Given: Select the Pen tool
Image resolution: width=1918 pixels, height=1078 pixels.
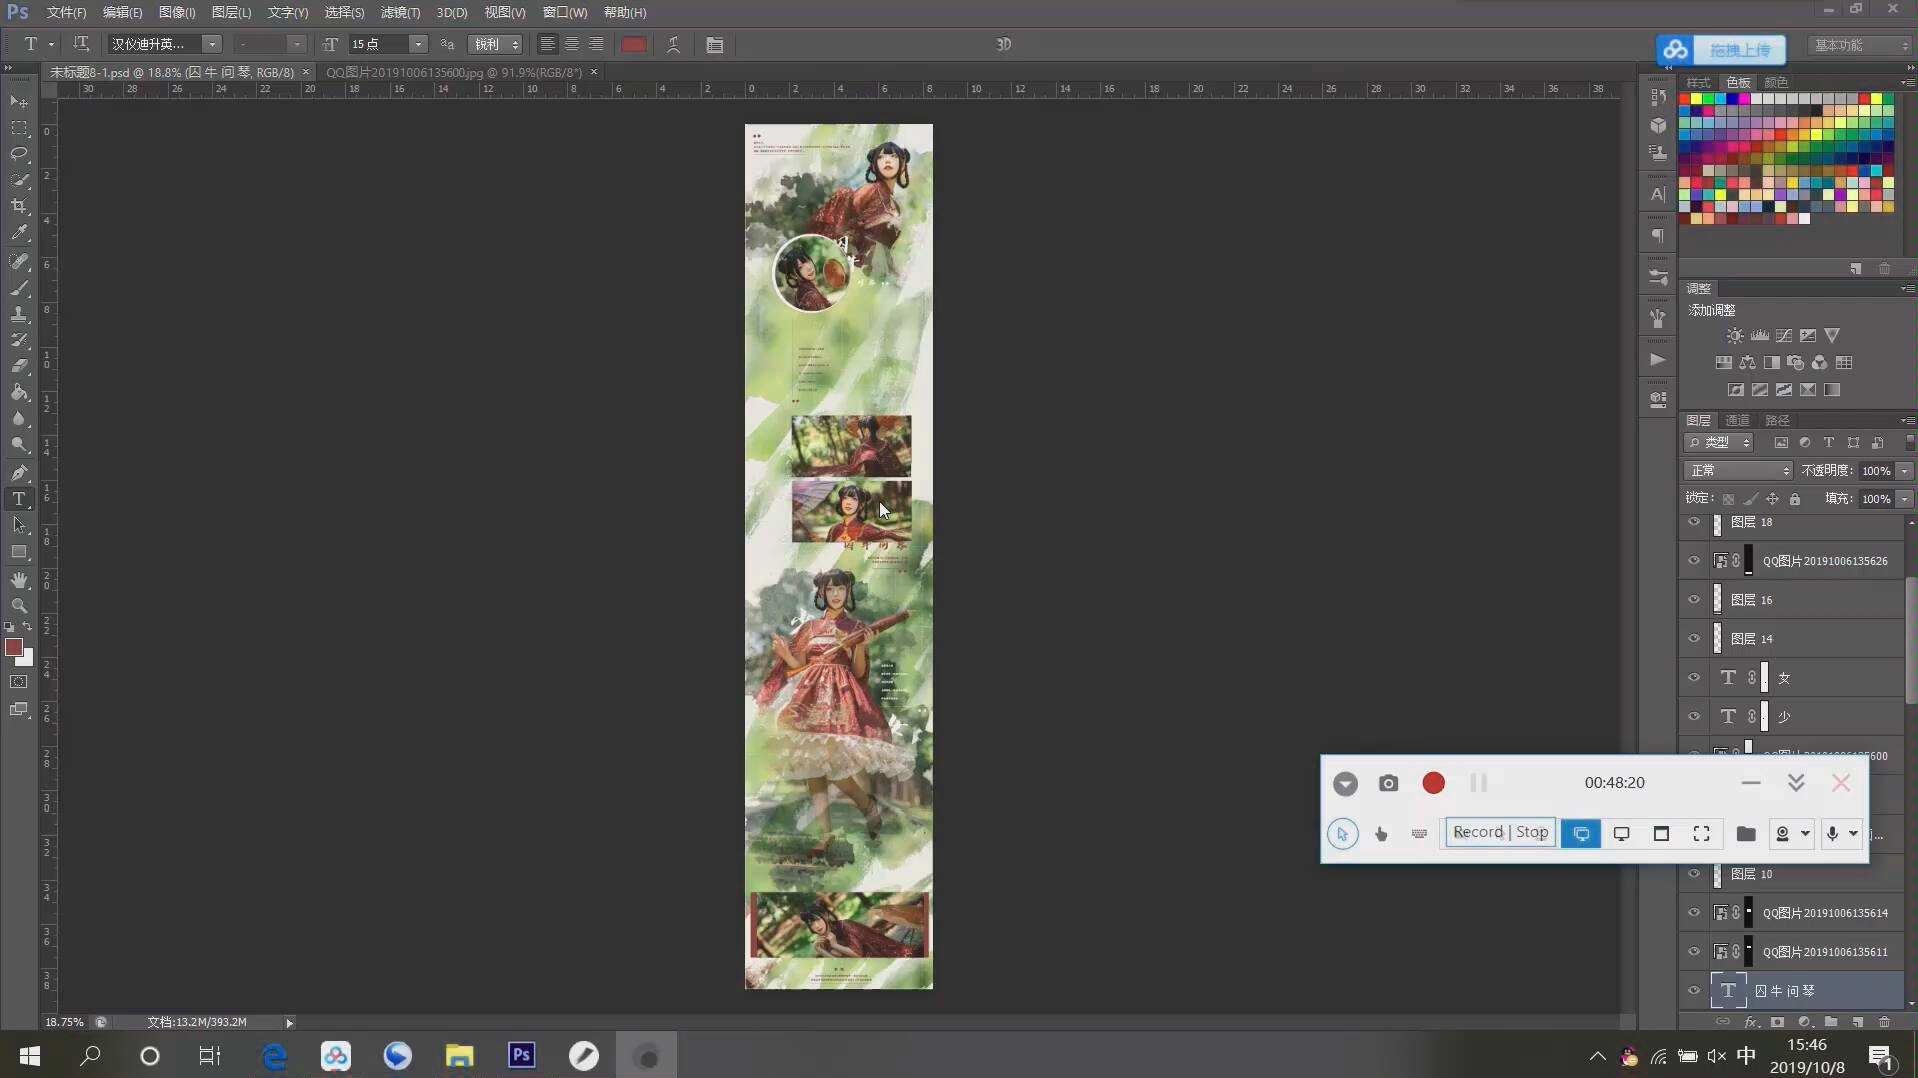Looking at the screenshot, I should (x=19, y=472).
